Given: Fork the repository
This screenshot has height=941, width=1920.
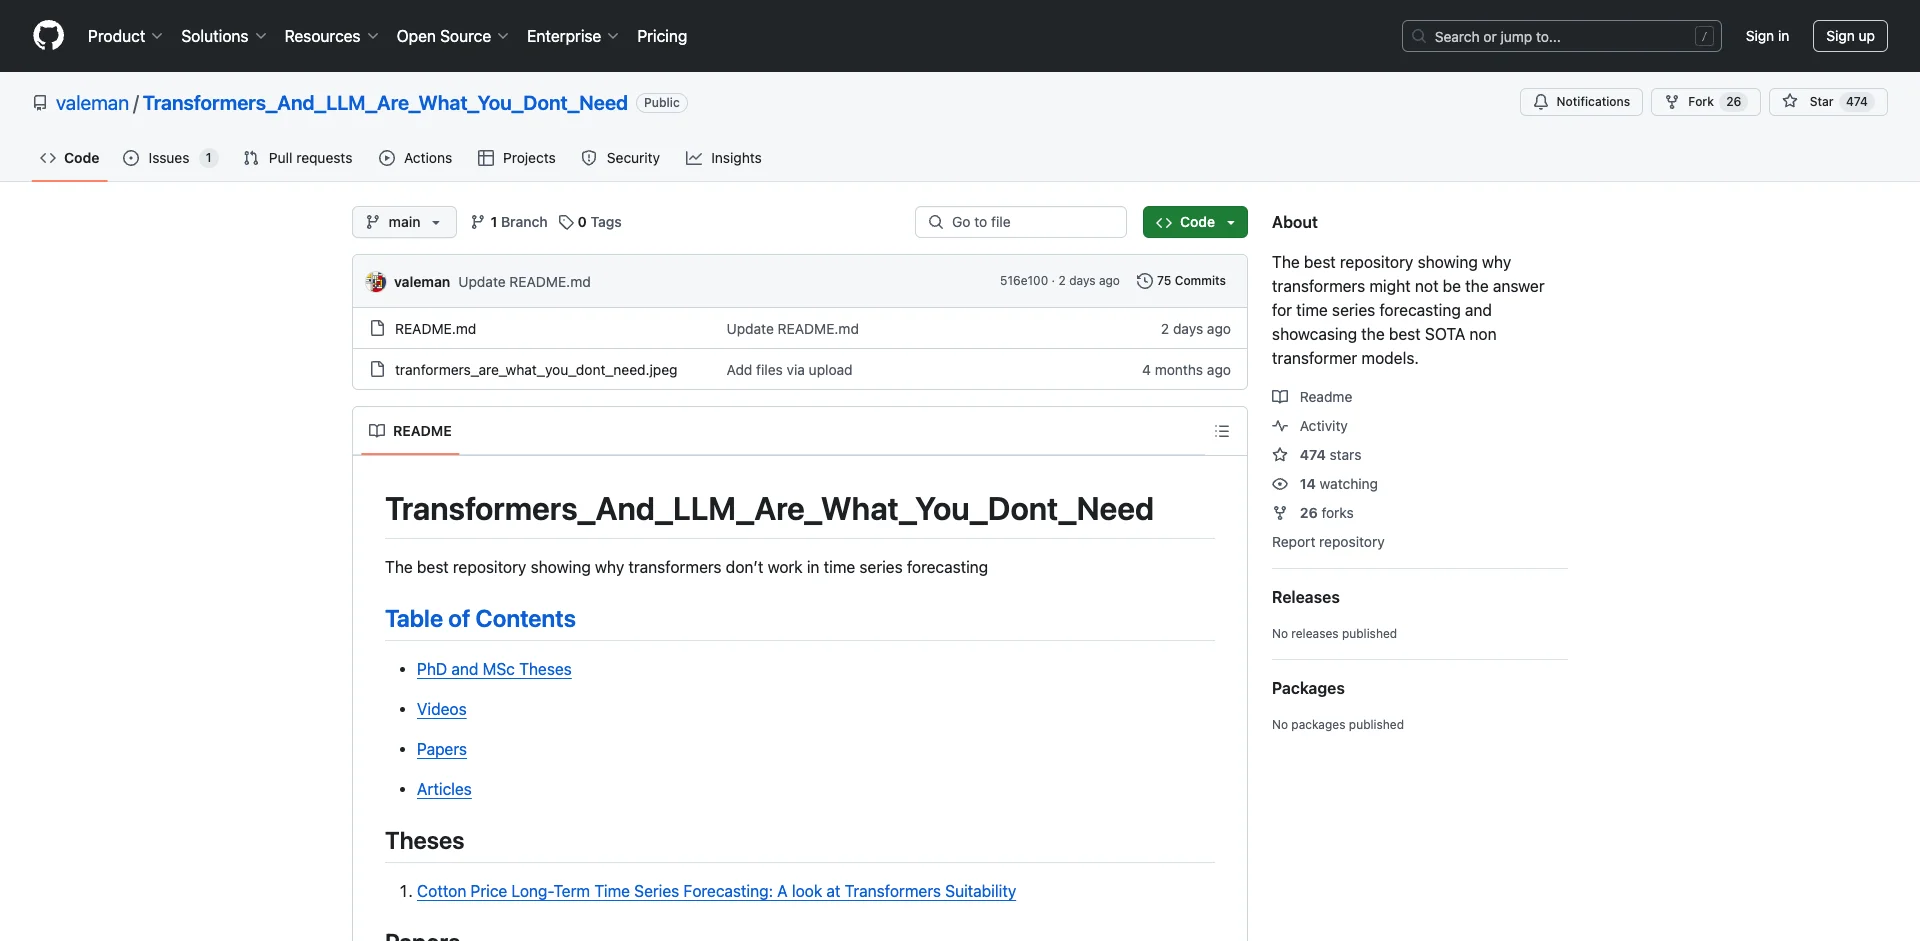Looking at the screenshot, I should click(1705, 102).
